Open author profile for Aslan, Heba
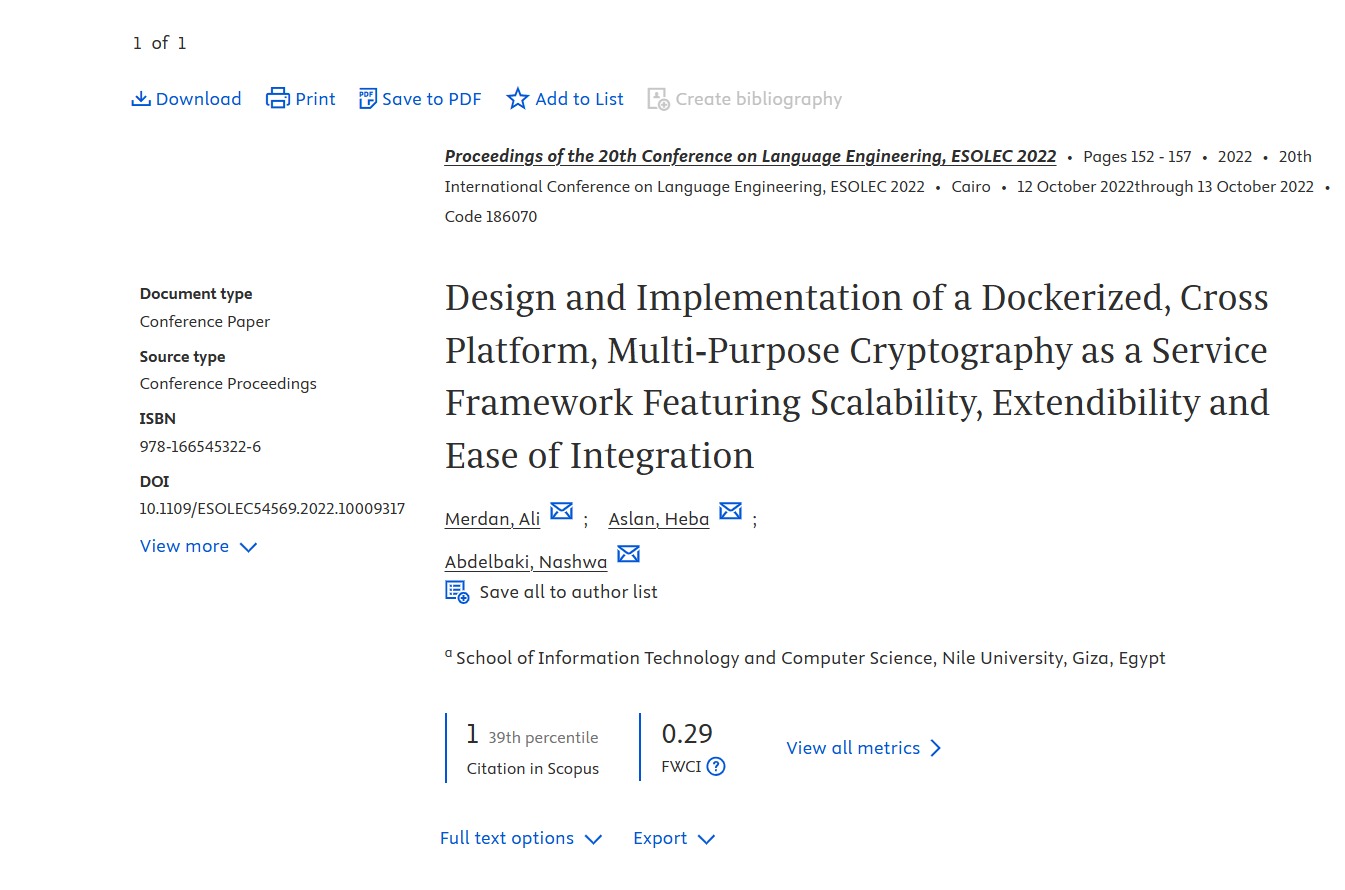Image resolution: width=1345 pixels, height=890 pixels. click(658, 518)
